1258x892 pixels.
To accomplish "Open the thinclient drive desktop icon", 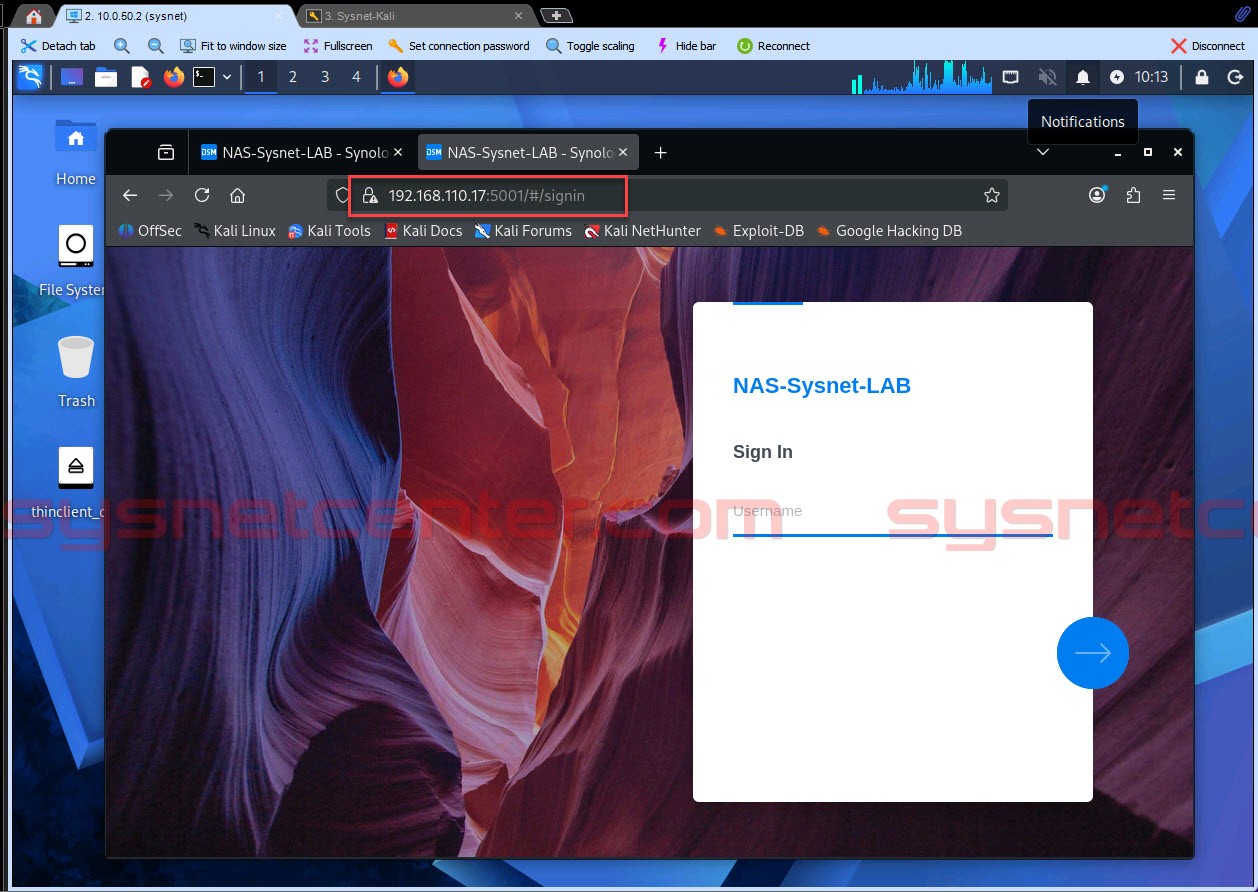I will click(x=70, y=482).
